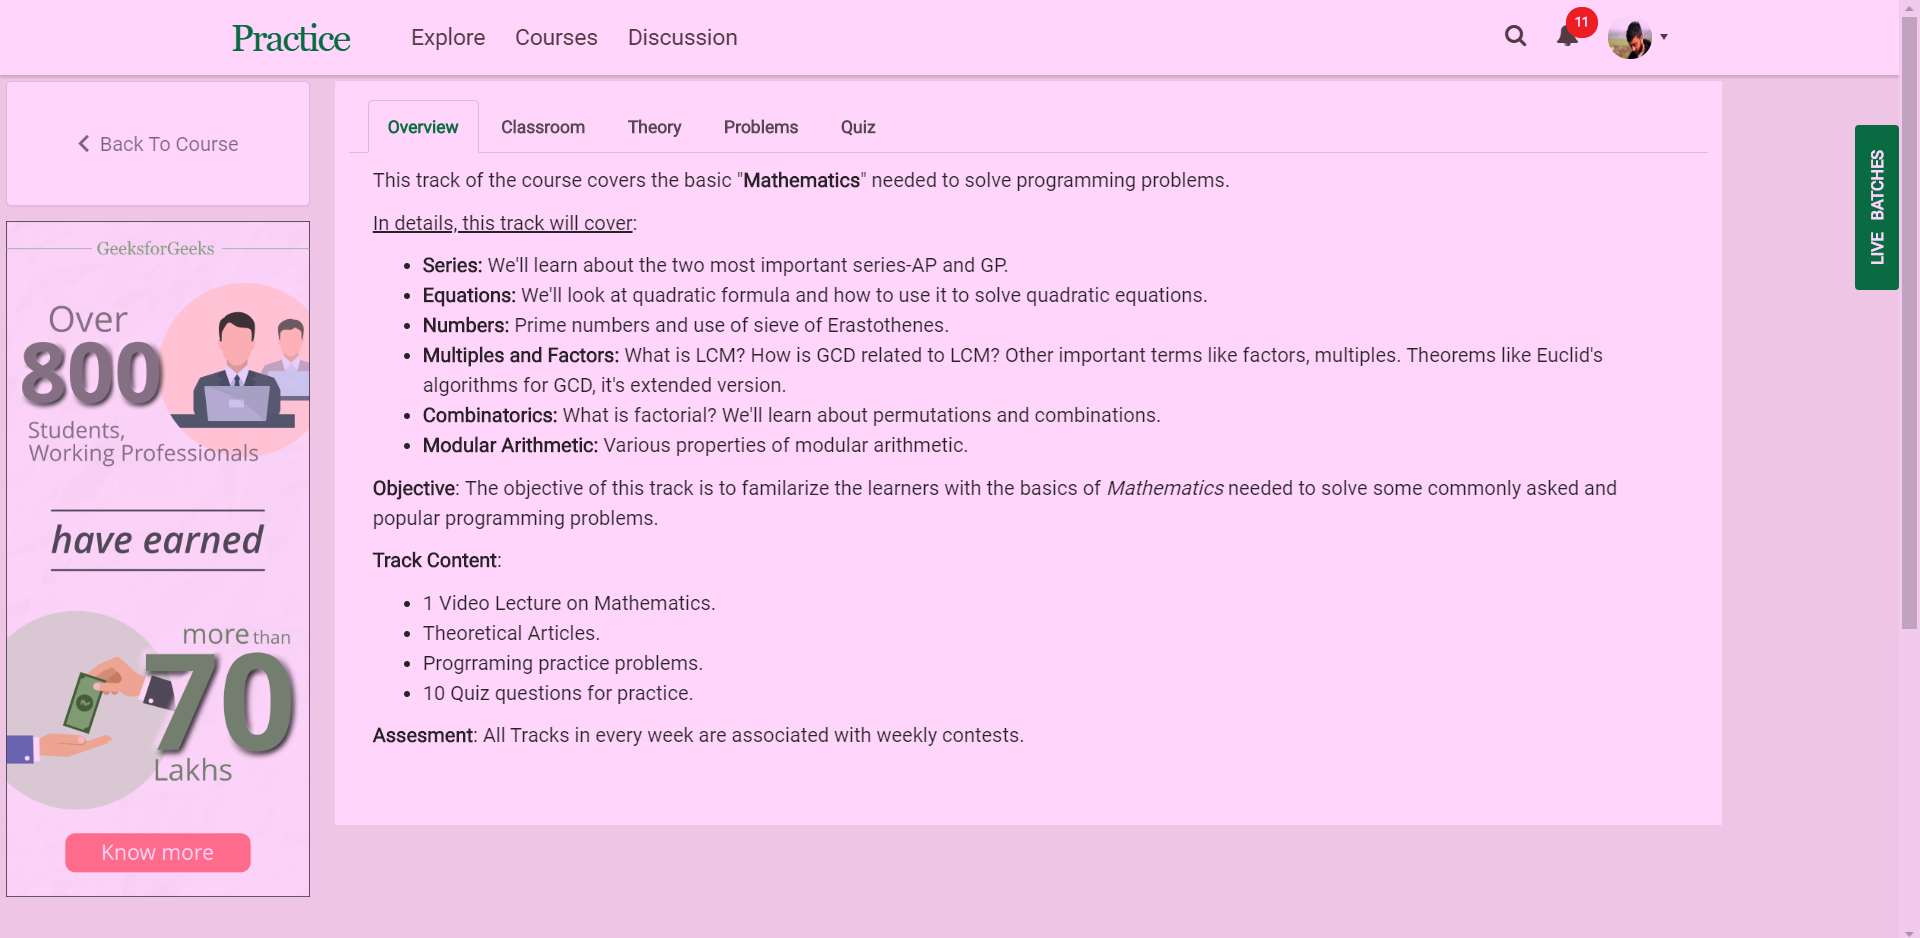Click '10 Quiz questions for practice.' item
Screen dimensions: 1920x938
[558, 693]
